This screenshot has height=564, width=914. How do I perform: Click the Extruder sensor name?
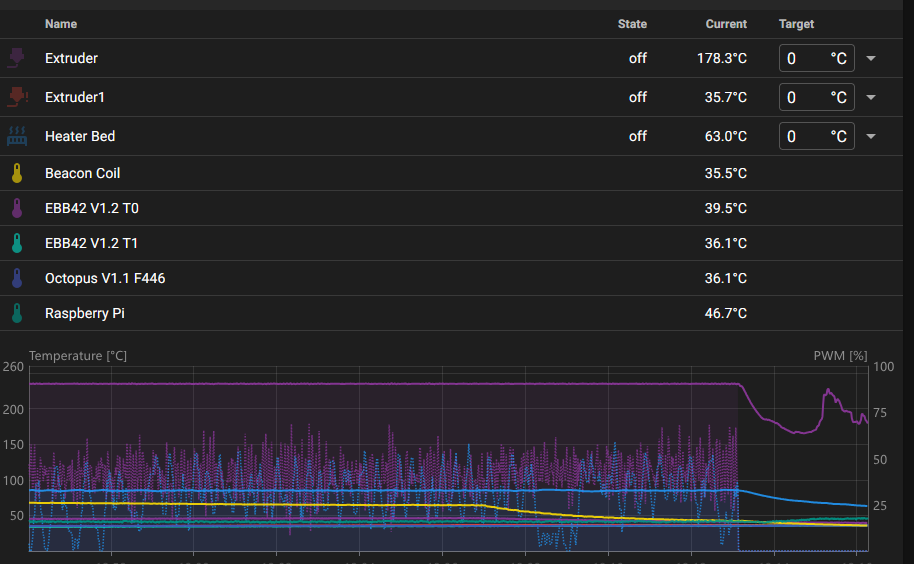pyautogui.click(x=71, y=58)
